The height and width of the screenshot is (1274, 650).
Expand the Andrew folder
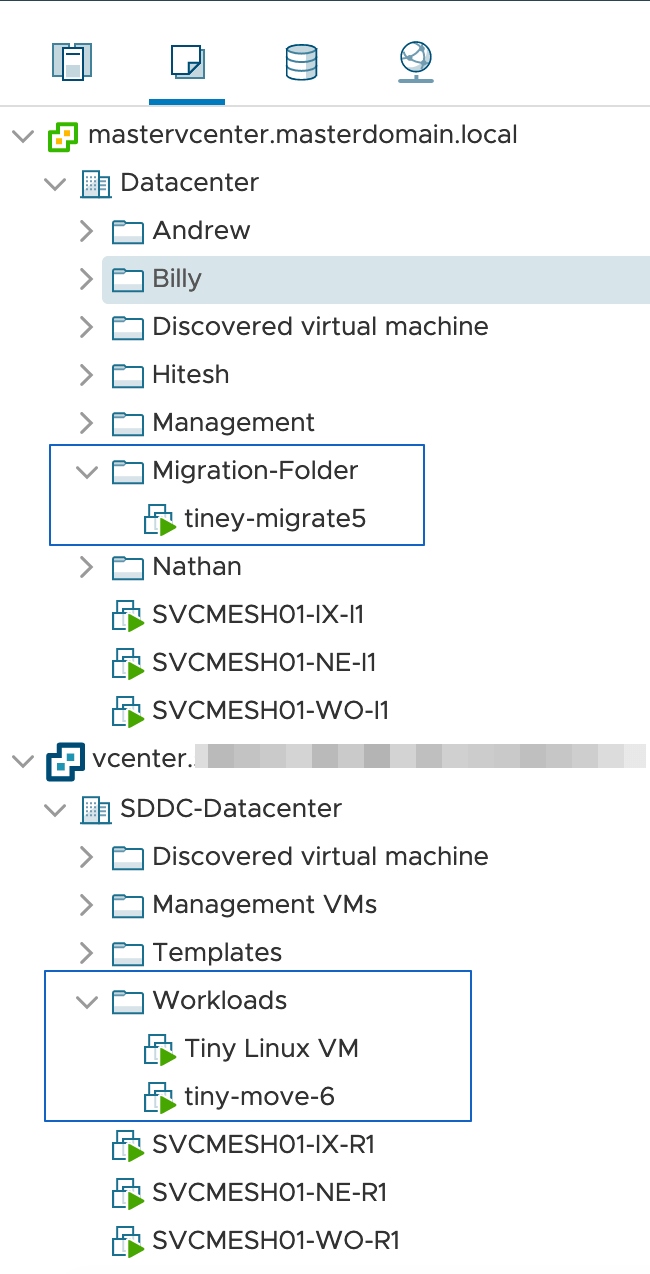click(87, 231)
